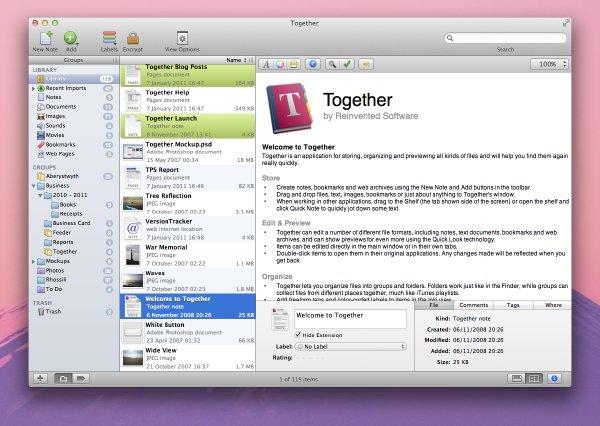
Task: Open the To Do group
Action: [x=74, y=289]
